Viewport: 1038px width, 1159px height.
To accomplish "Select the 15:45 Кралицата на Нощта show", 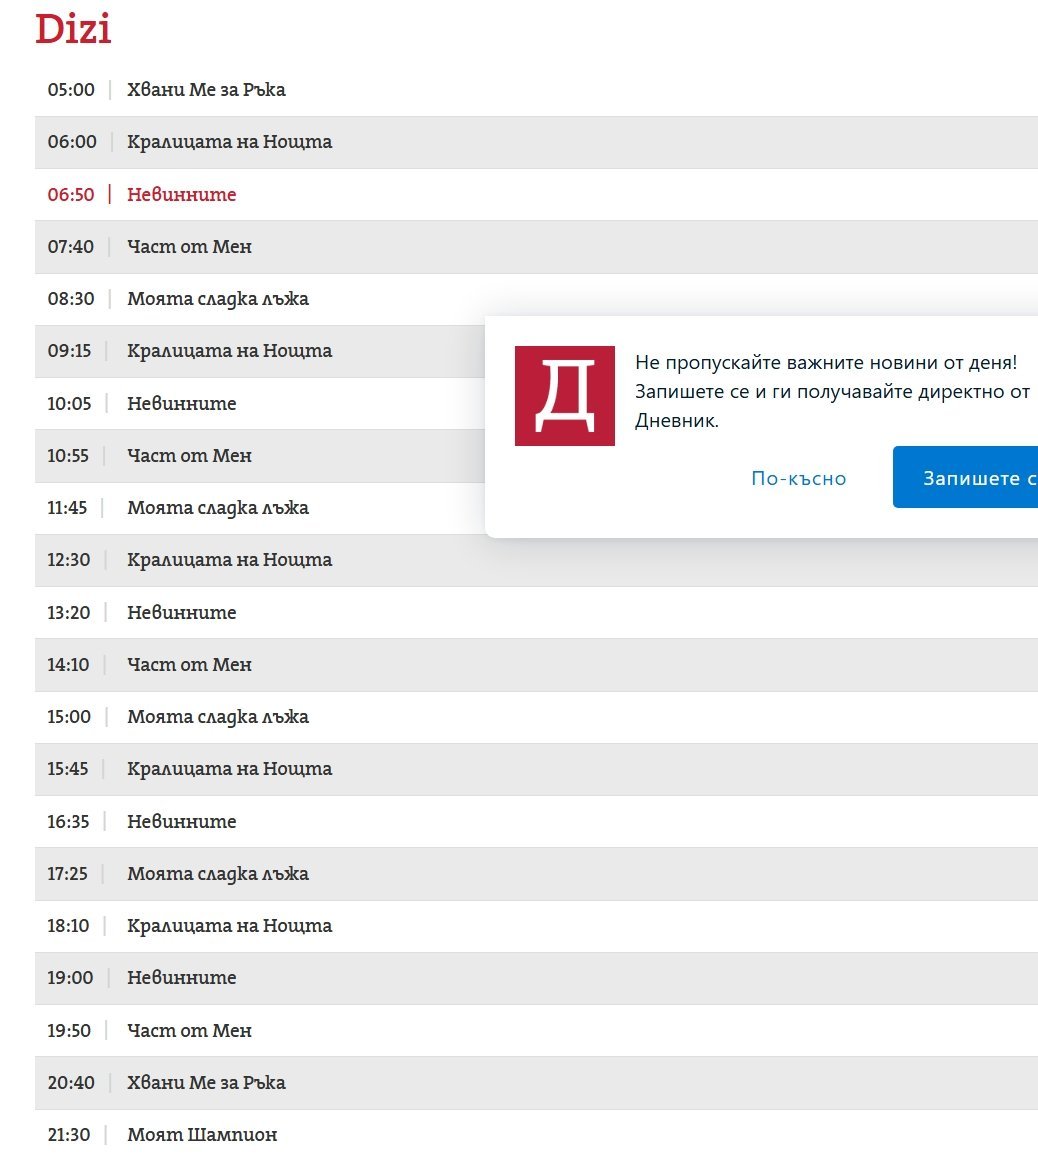I will coord(229,769).
